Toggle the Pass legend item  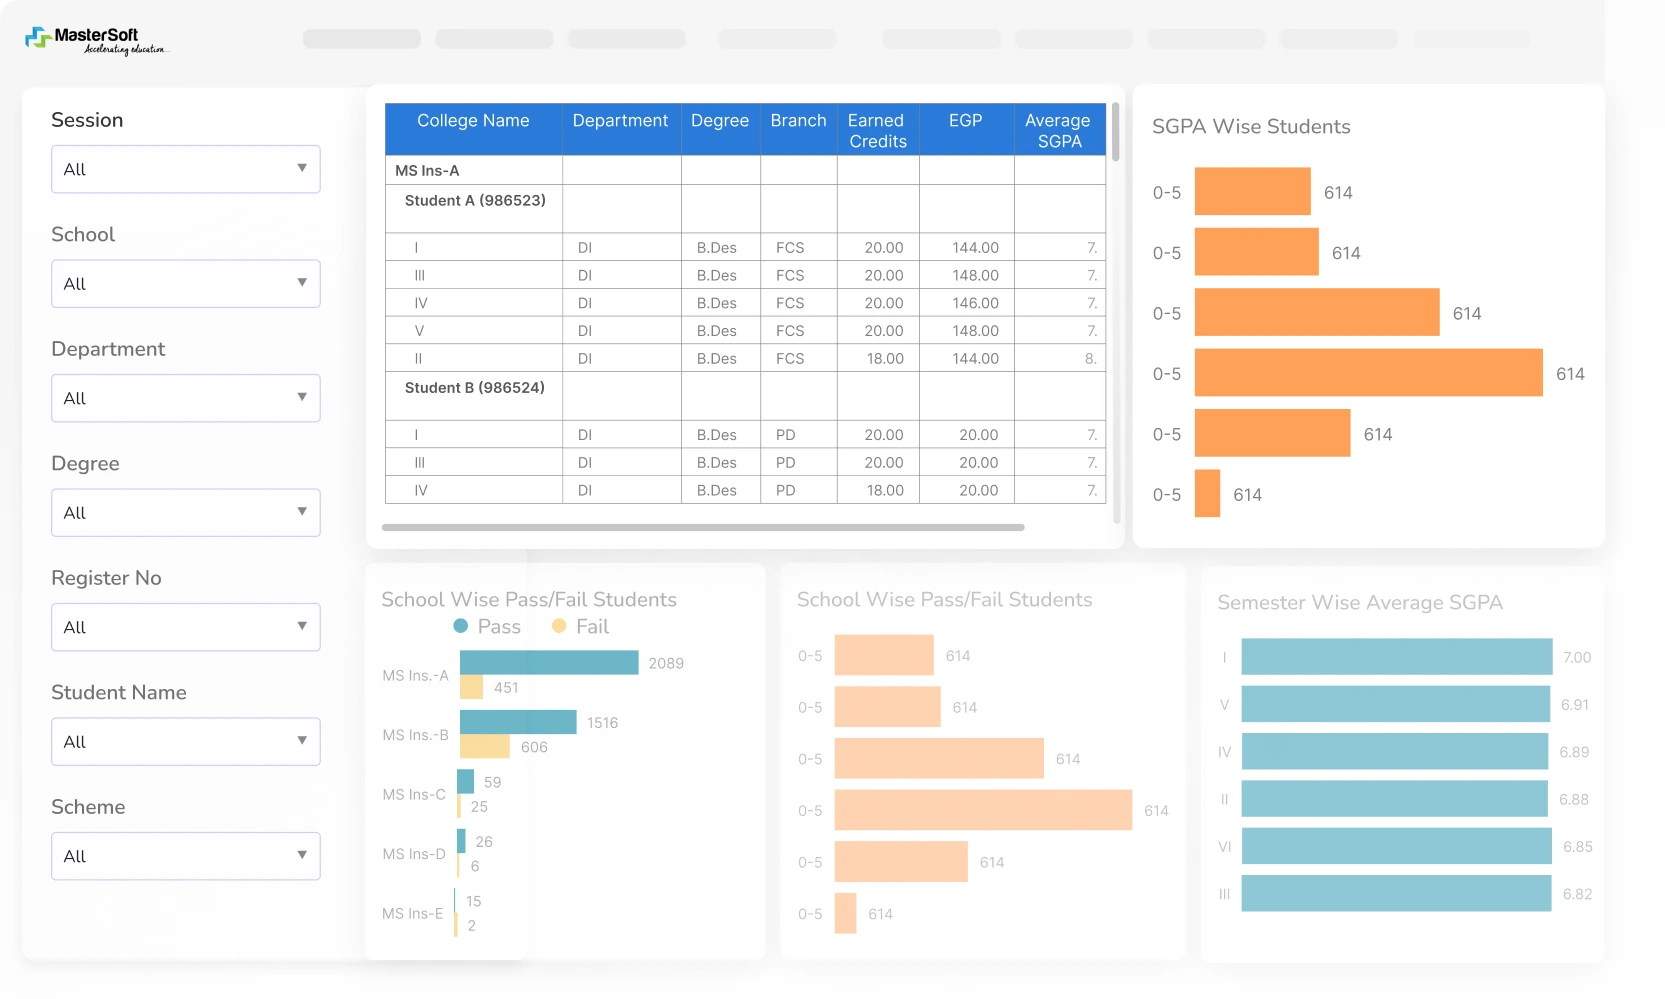click(486, 627)
